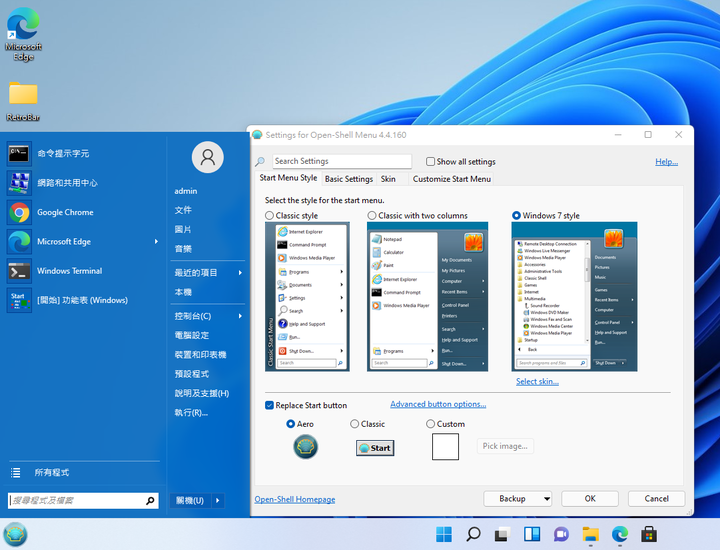Open 文件 from start menu right column

point(183,210)
